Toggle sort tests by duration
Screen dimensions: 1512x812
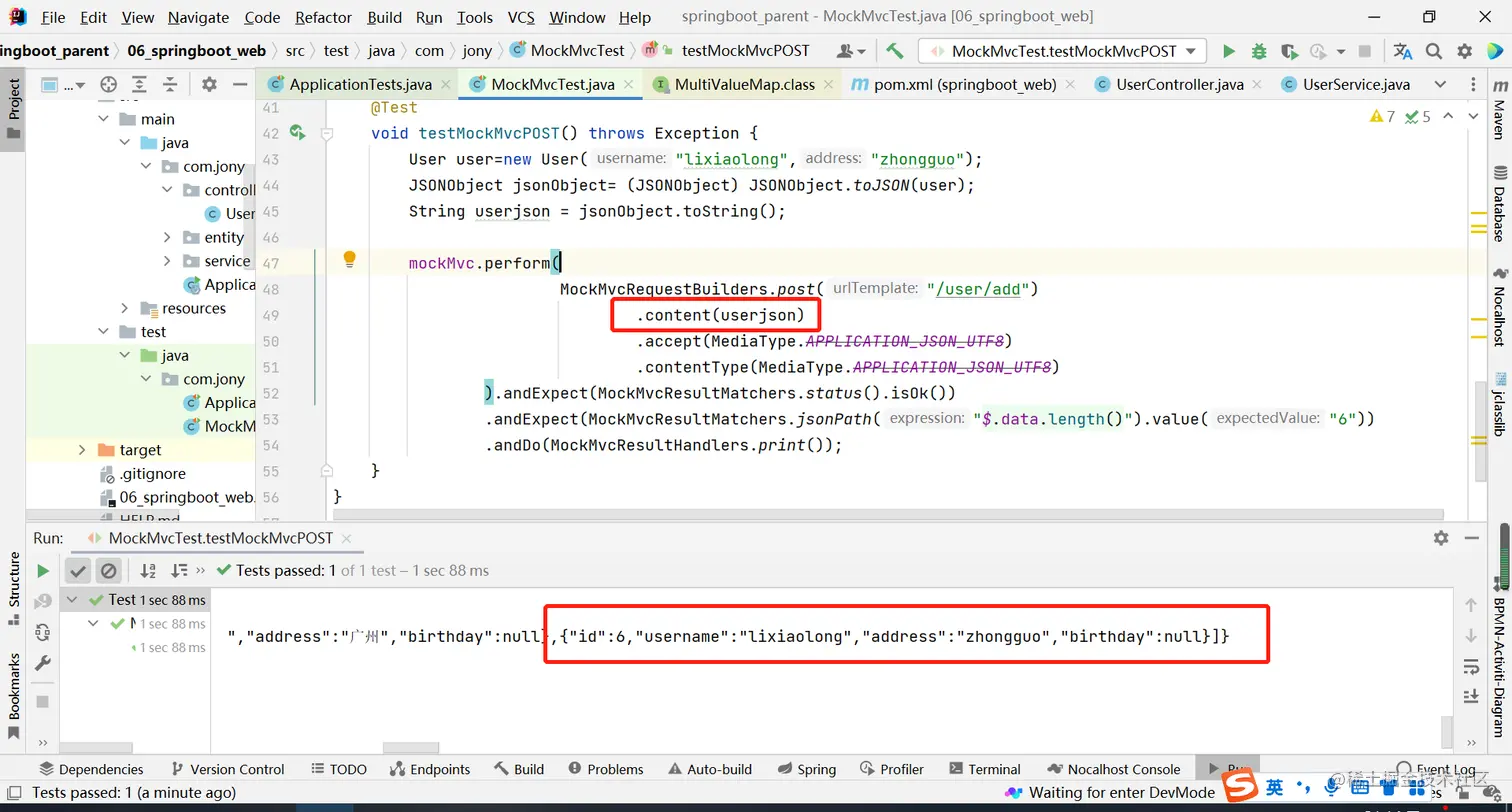click(179, 571)
